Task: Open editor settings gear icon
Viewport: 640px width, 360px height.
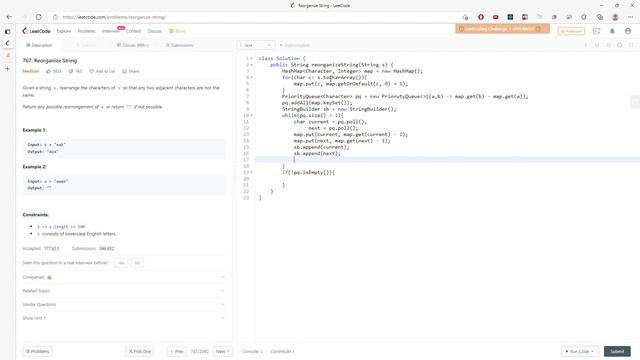Action: pyautogui.click(x=620, y=45)
